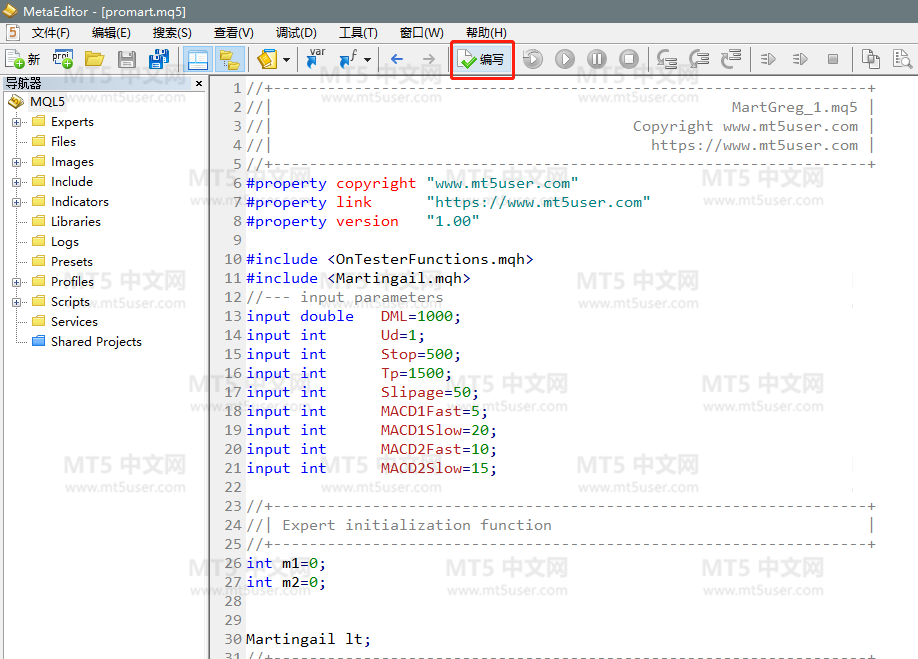Screen dimensions: 918x659
Task: Click the '#property version' line
Action: click(362, 222)
